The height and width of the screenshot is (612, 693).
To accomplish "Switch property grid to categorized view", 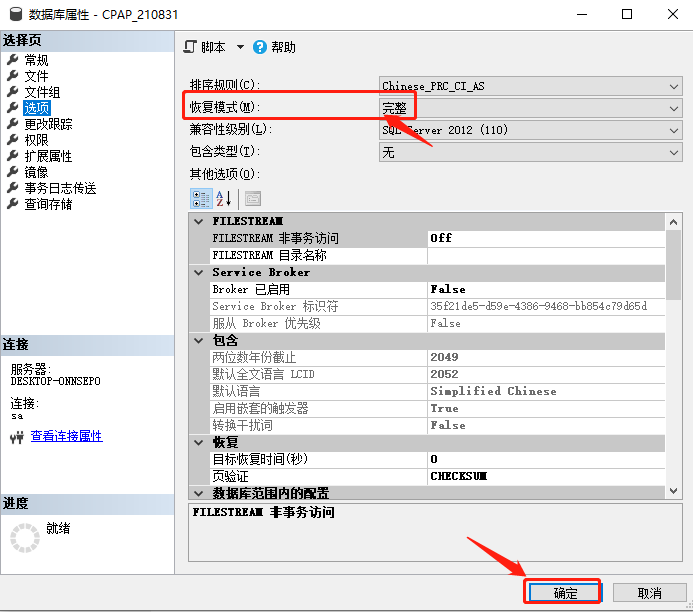I will (200, 198).
